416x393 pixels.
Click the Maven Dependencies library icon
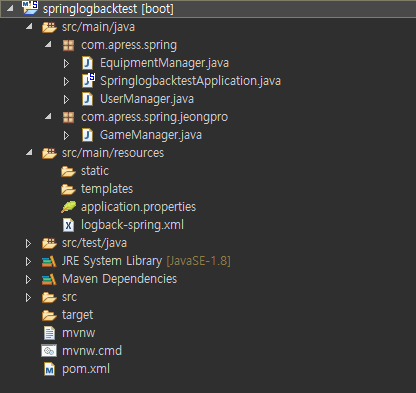coord(49,279)
